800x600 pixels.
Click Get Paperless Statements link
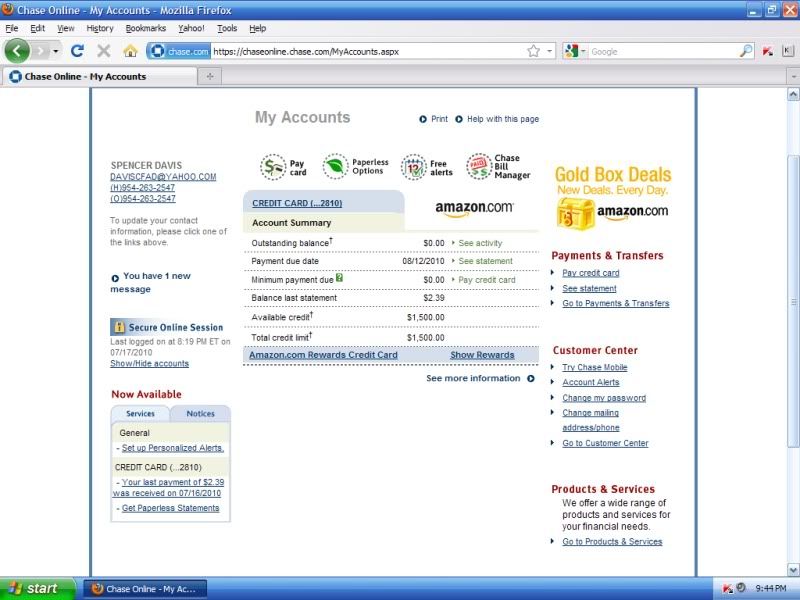click(170, 508)
